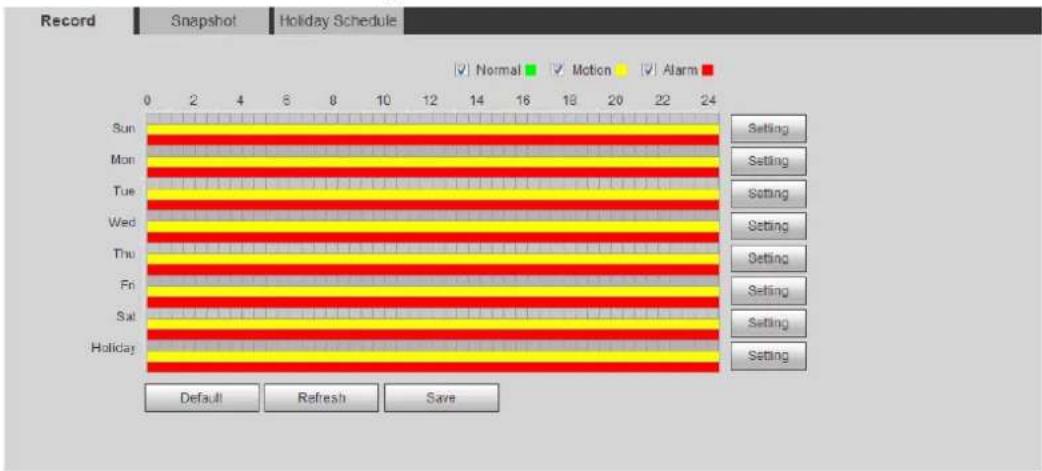Image resolution: width=1042 pixels, height=471 pixels.
Task: Click Friday's yellow motion timeline bar
Action: 433,291
